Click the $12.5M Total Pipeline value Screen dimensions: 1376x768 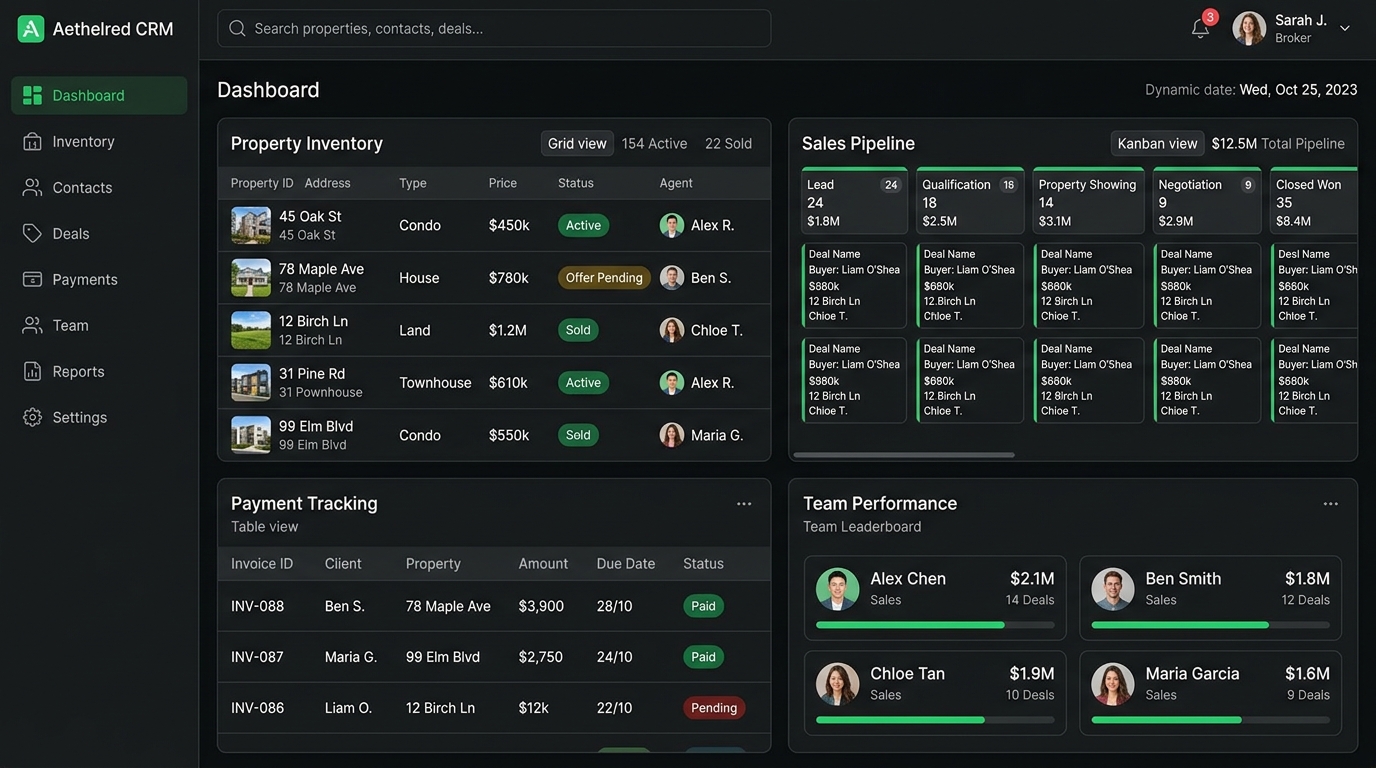1278,143
